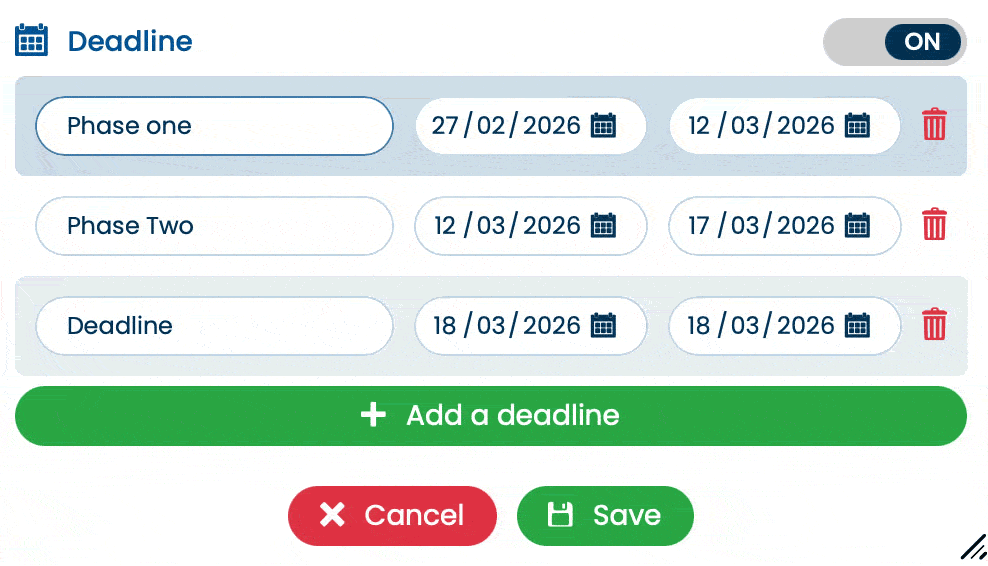Screen dimensions: 988x566
Task: Open calendar for Phase Two end date
Action: click(x=857, y=226)
